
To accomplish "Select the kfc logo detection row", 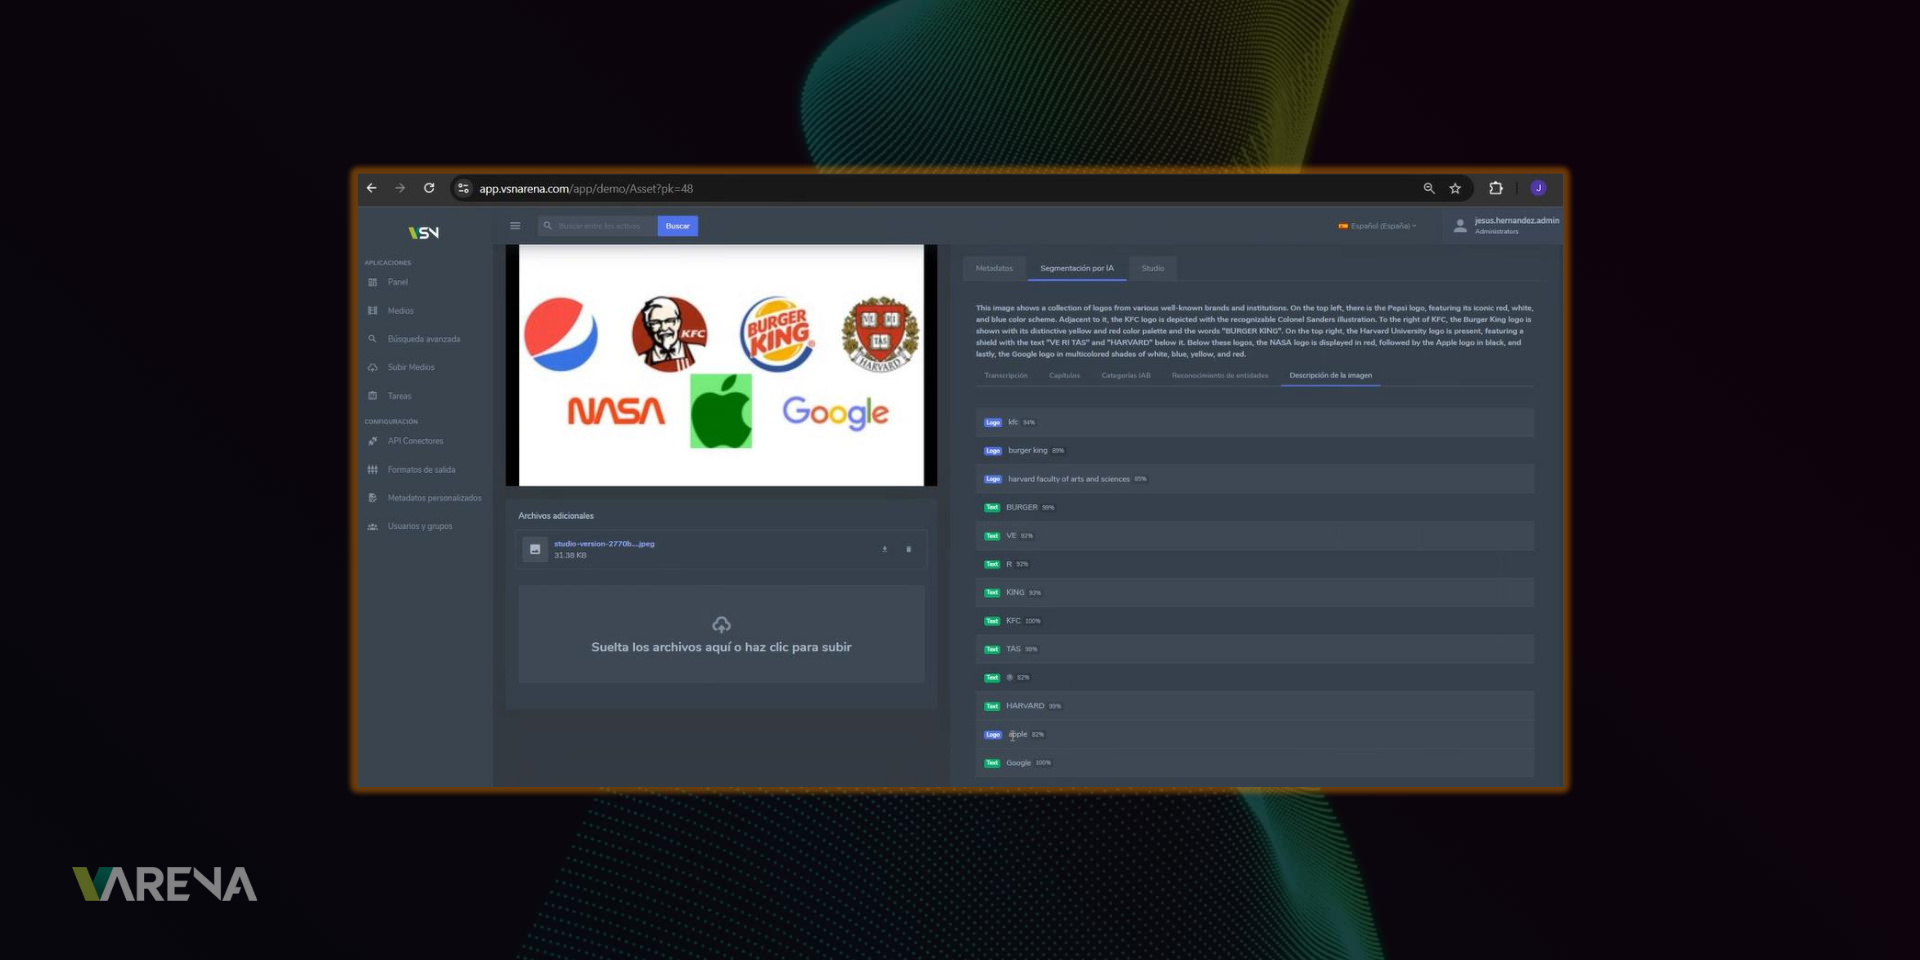I will (1255, 422).
